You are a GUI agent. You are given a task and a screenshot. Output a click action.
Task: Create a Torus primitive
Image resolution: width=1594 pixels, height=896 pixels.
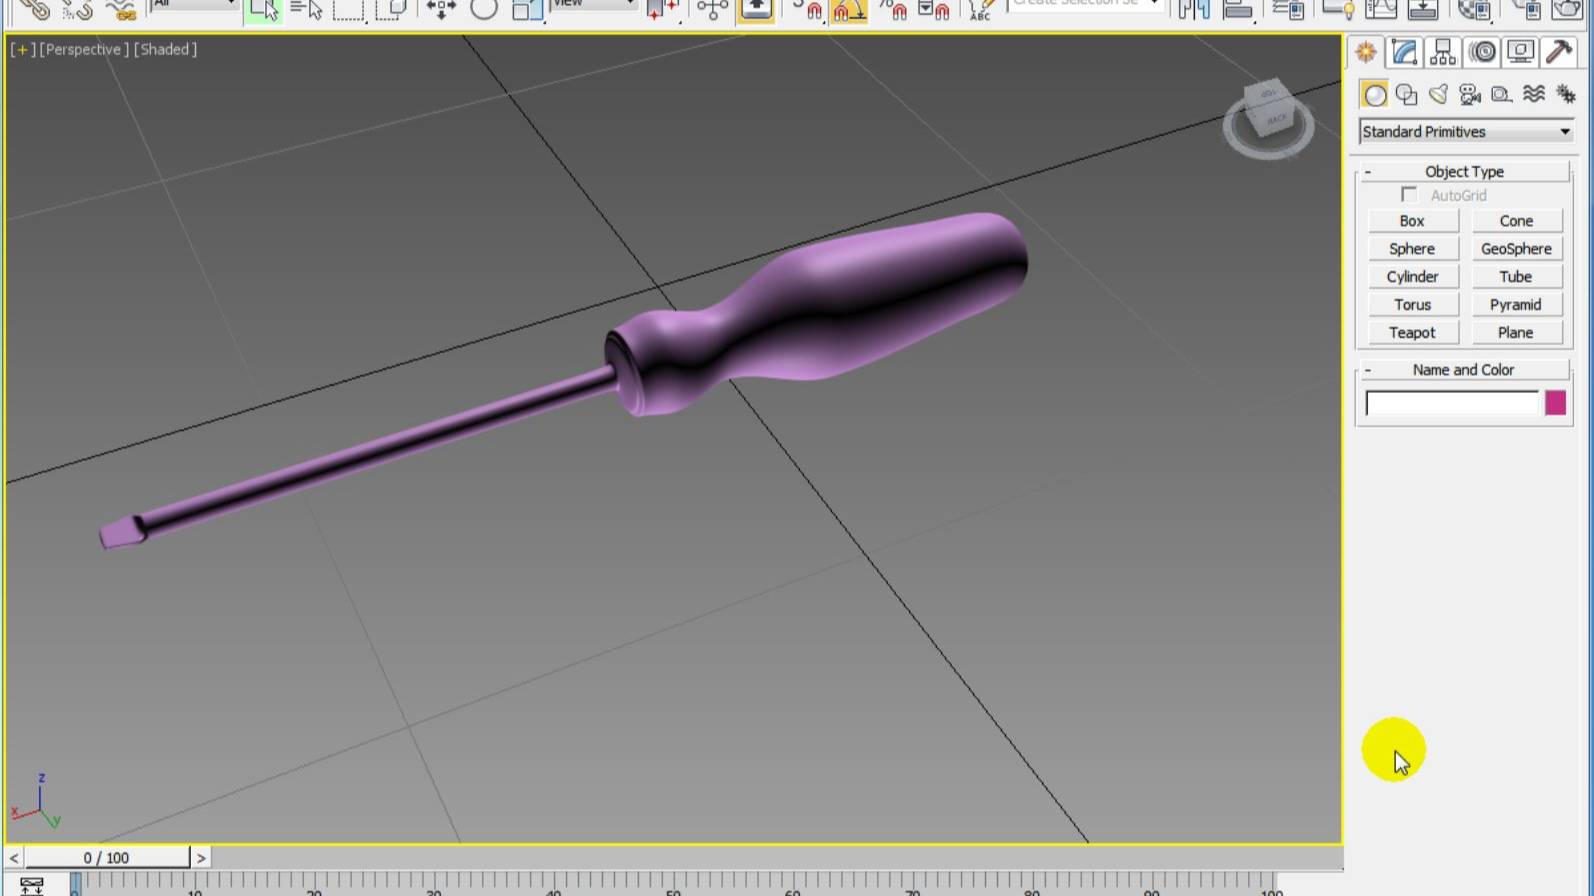click(x=1412, y=305)
